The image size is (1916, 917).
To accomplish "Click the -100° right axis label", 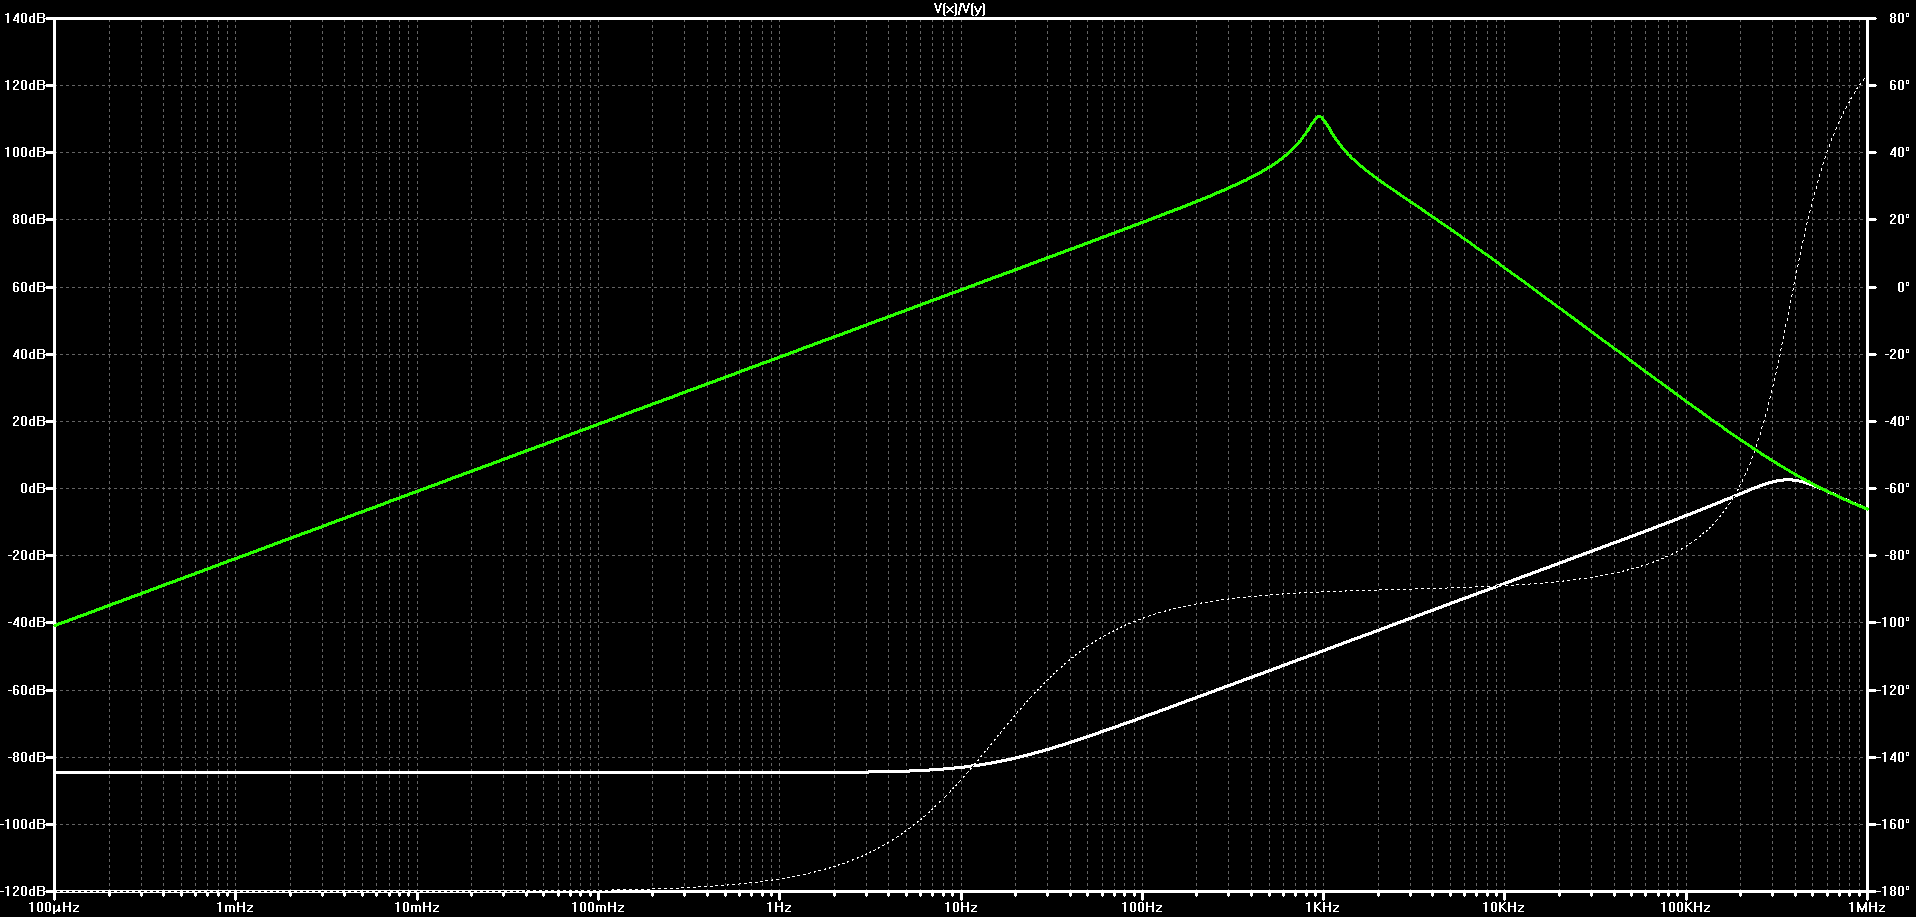I will pos(1893,622).
